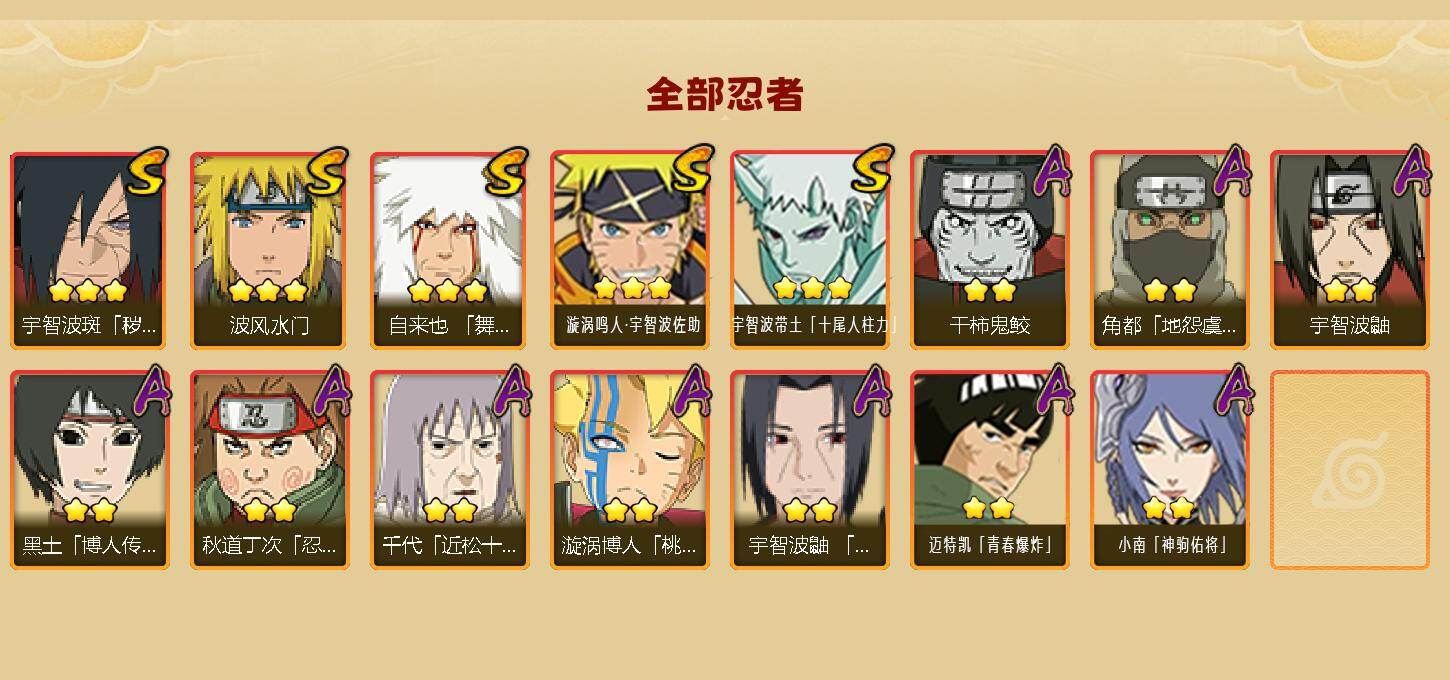1450x680 pixels.
Task: Select the 秋道丁次 ninja card
Action: click(269, 470)
